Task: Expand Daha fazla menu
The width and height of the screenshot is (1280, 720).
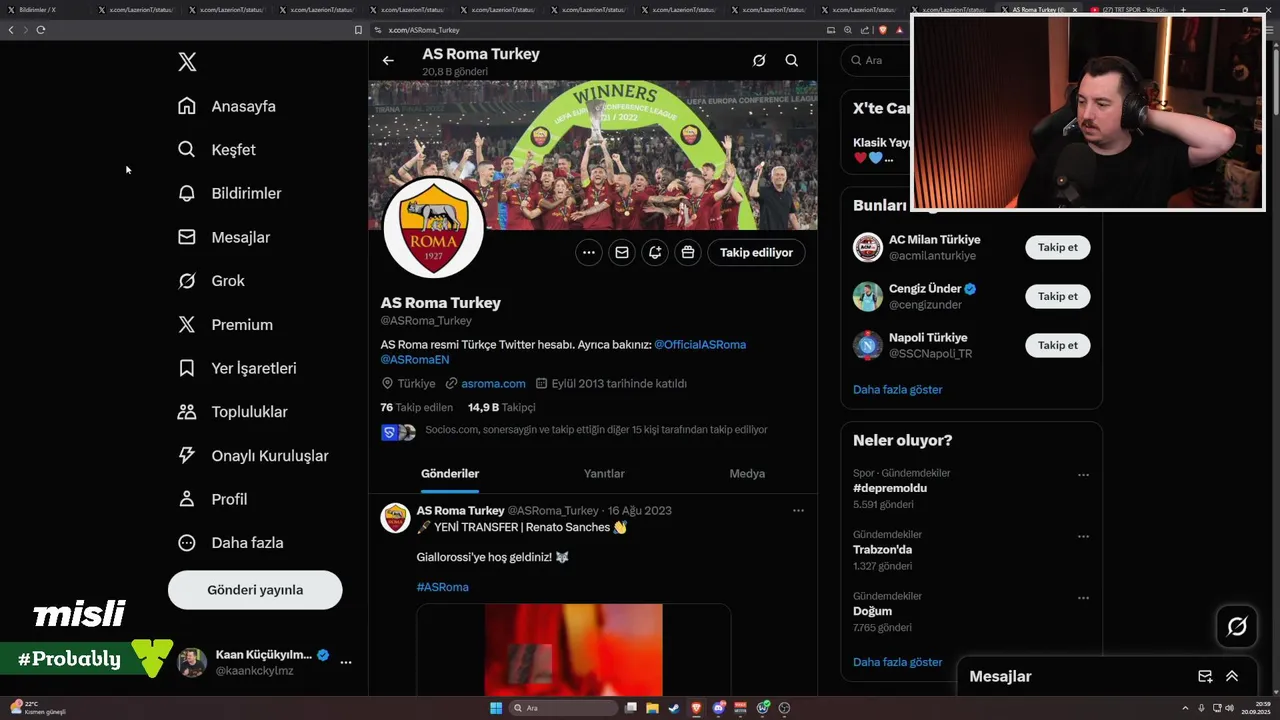Action: coord(230,543)
